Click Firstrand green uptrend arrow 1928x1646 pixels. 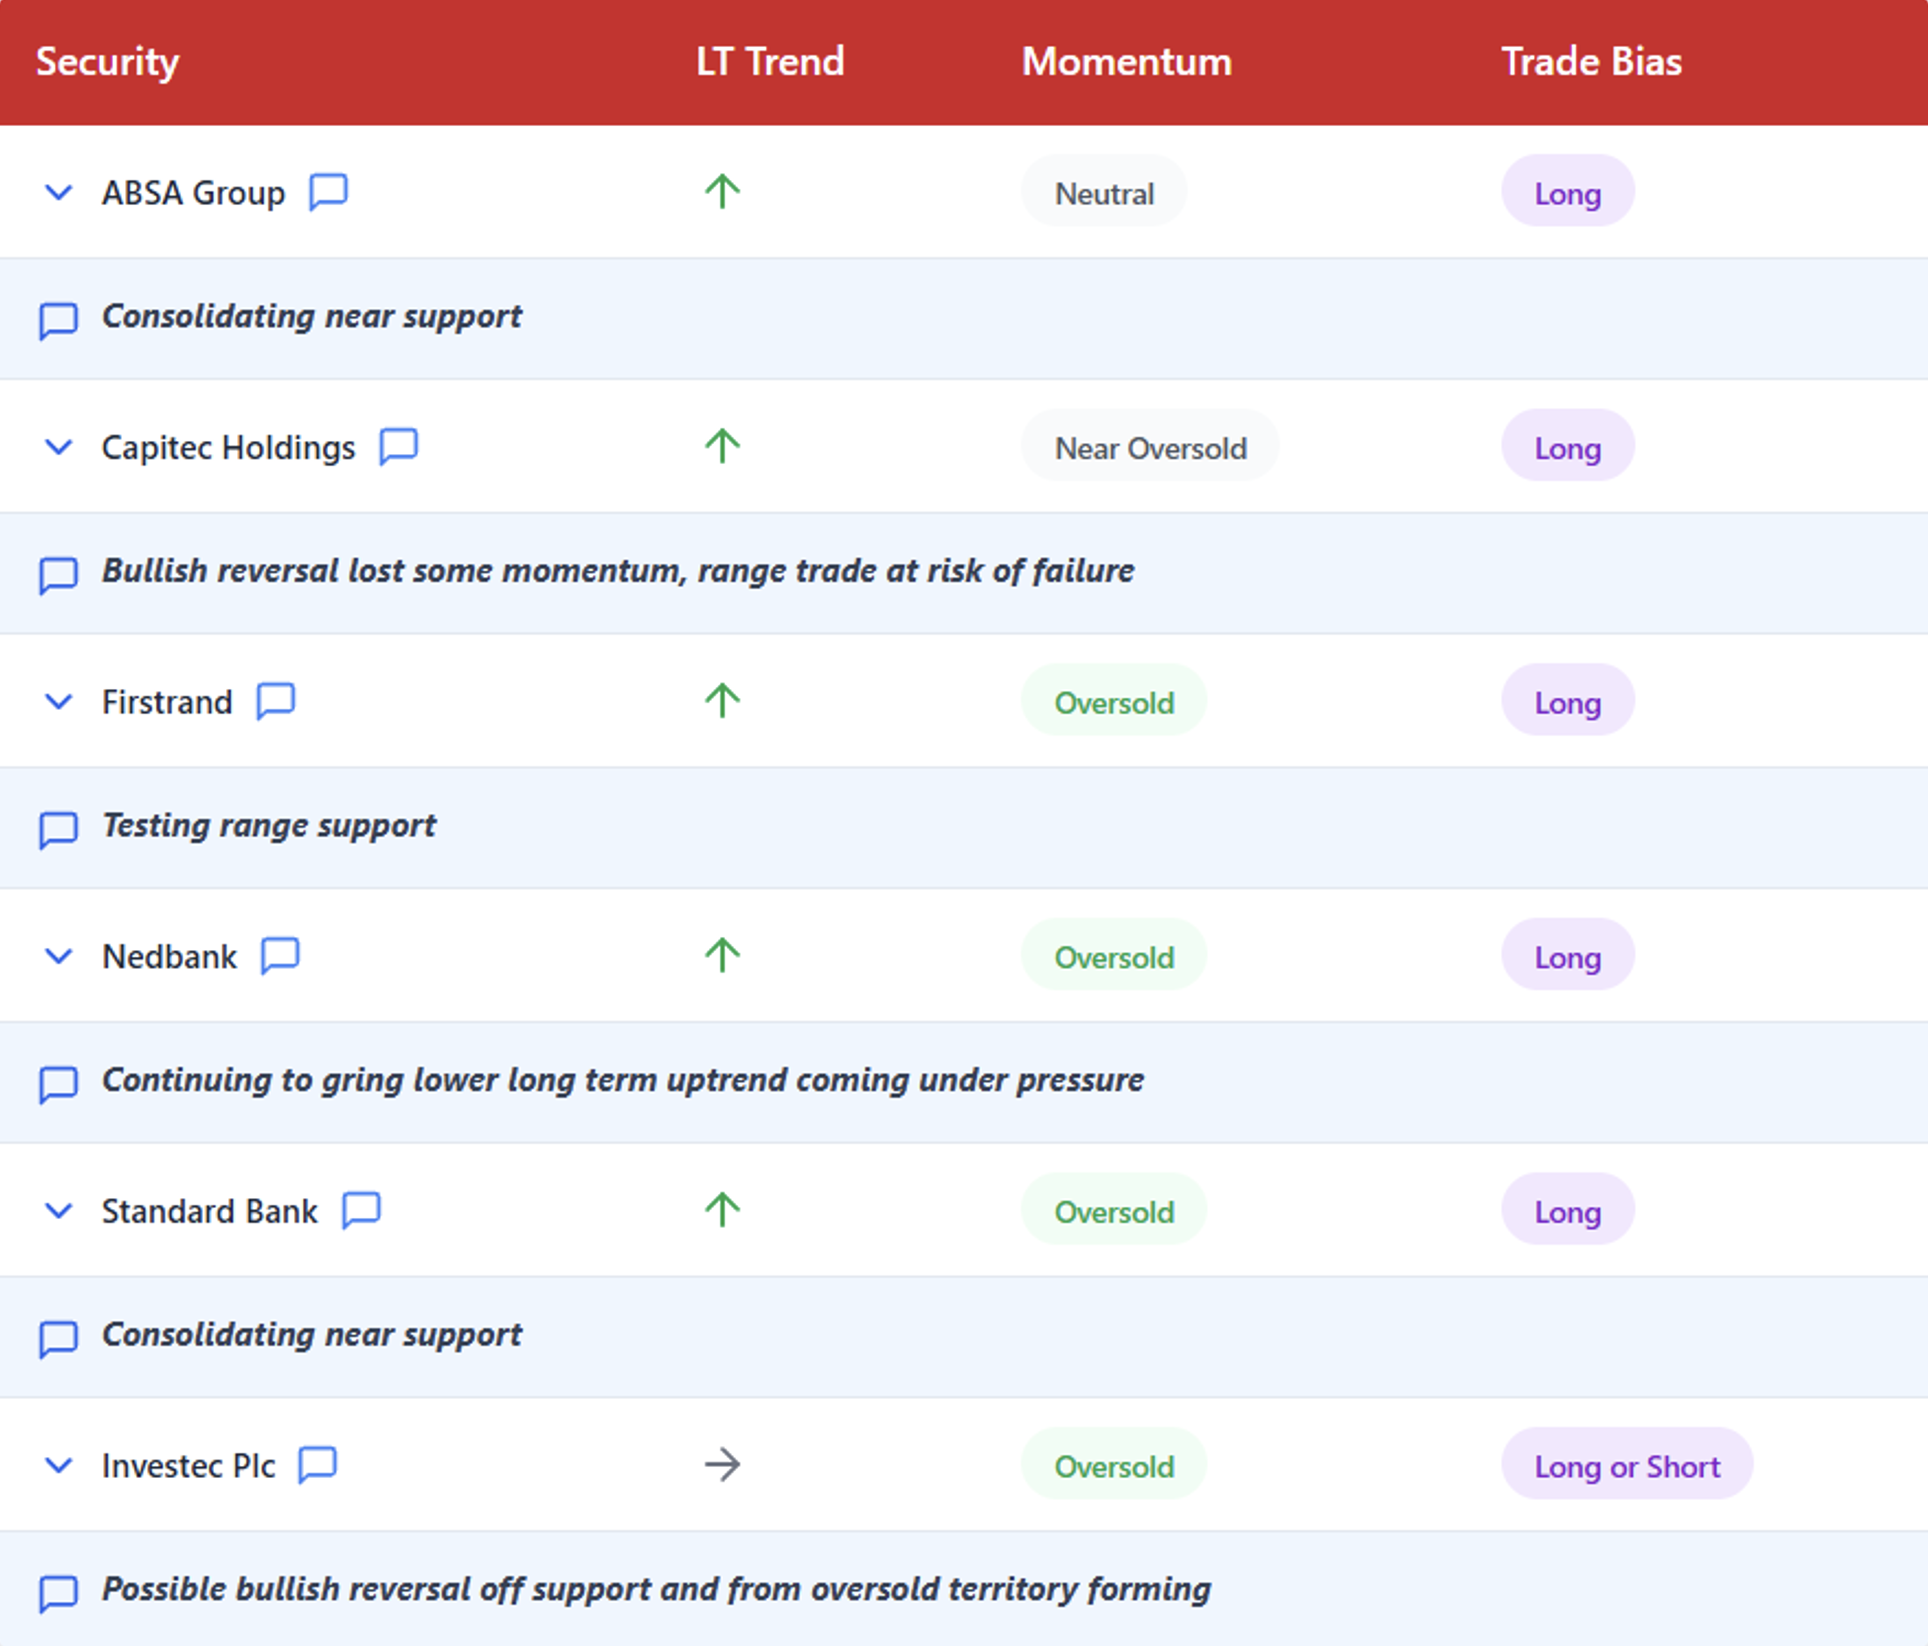722,701
